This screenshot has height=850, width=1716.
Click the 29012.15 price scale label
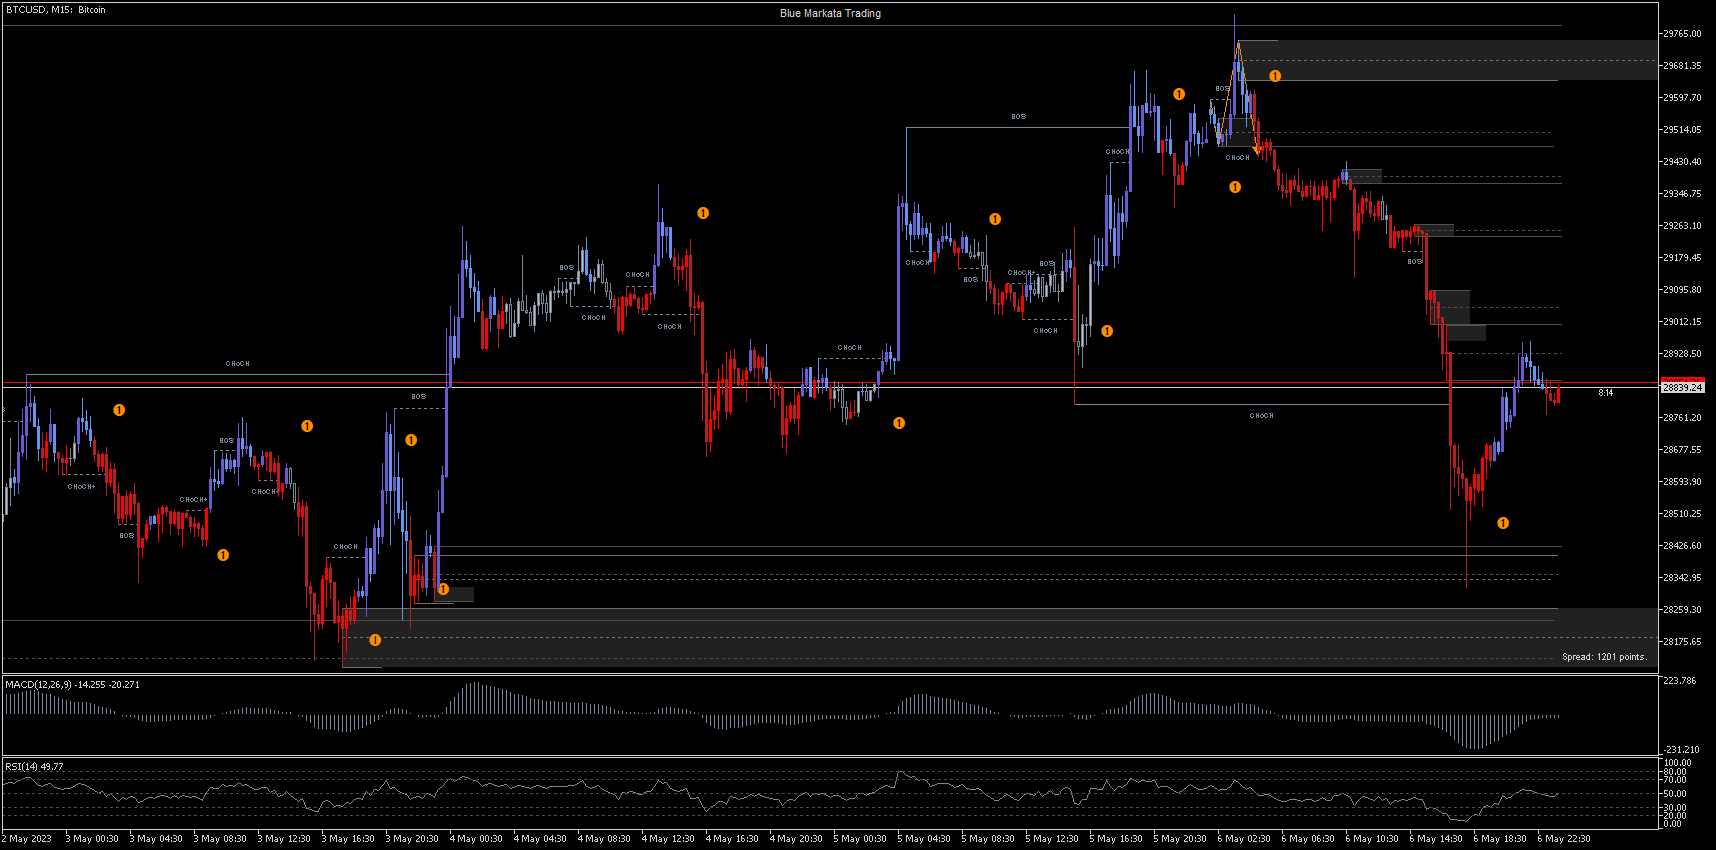click(1682, 322)
